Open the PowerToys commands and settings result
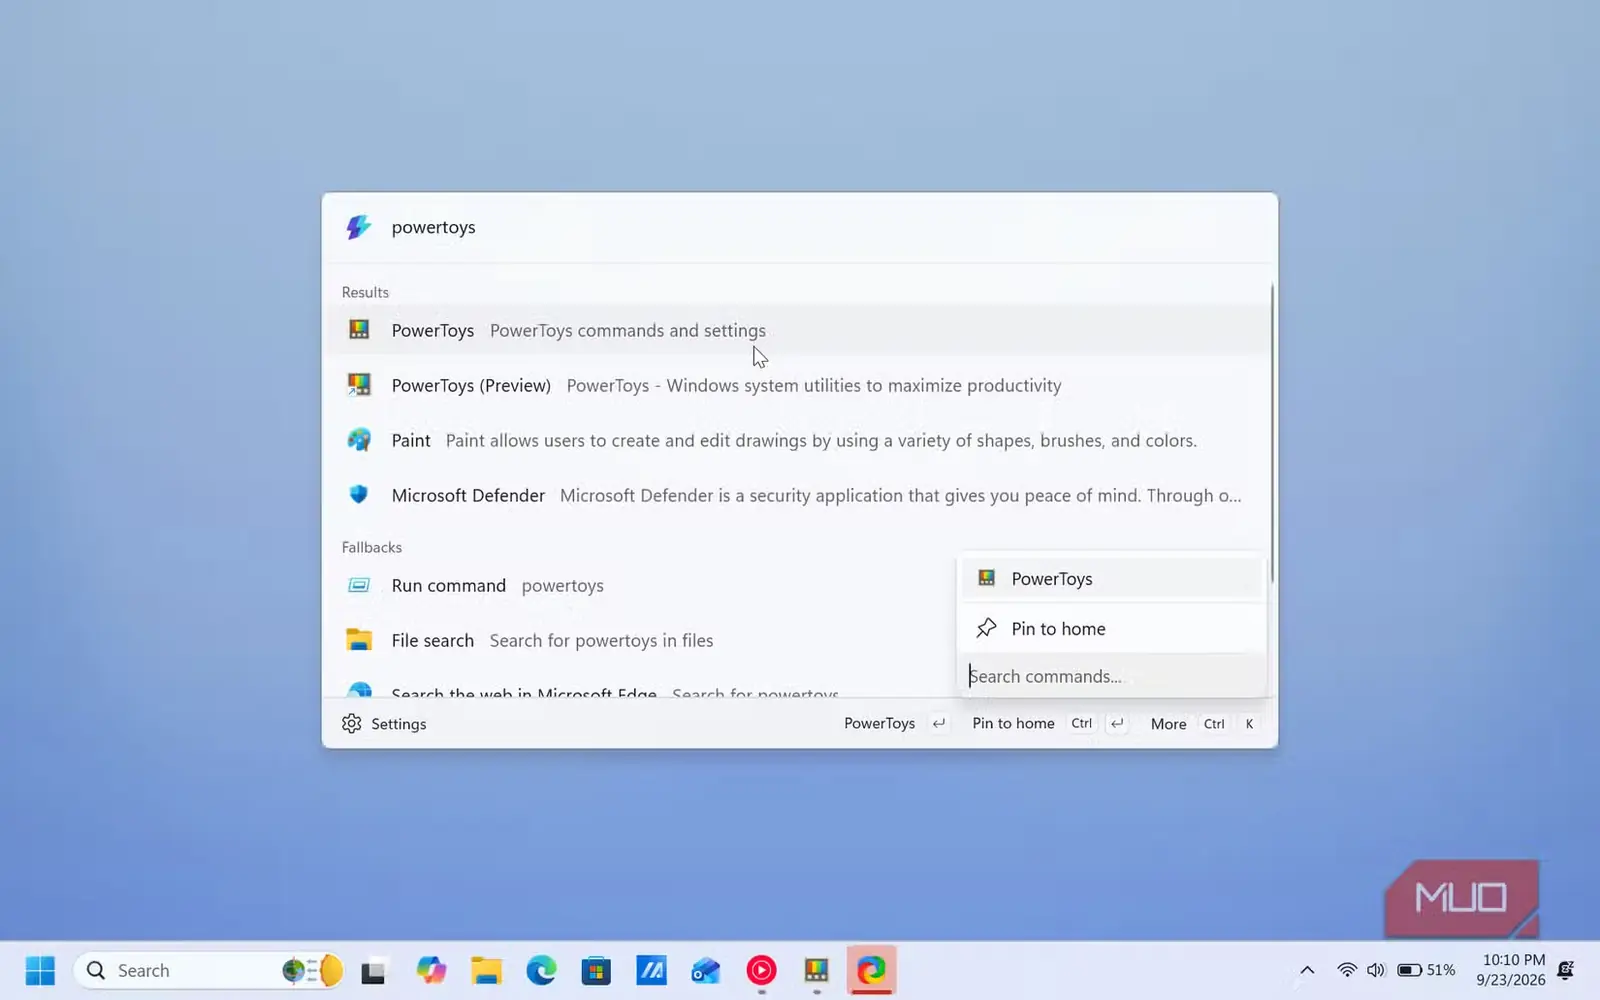 (797, 330)
